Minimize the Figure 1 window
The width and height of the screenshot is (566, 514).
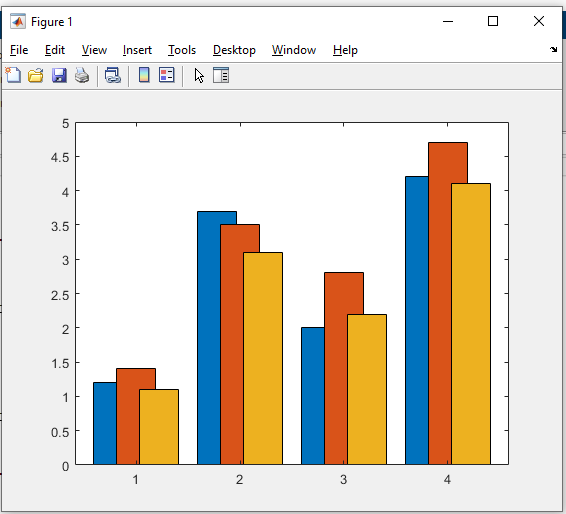448,21
